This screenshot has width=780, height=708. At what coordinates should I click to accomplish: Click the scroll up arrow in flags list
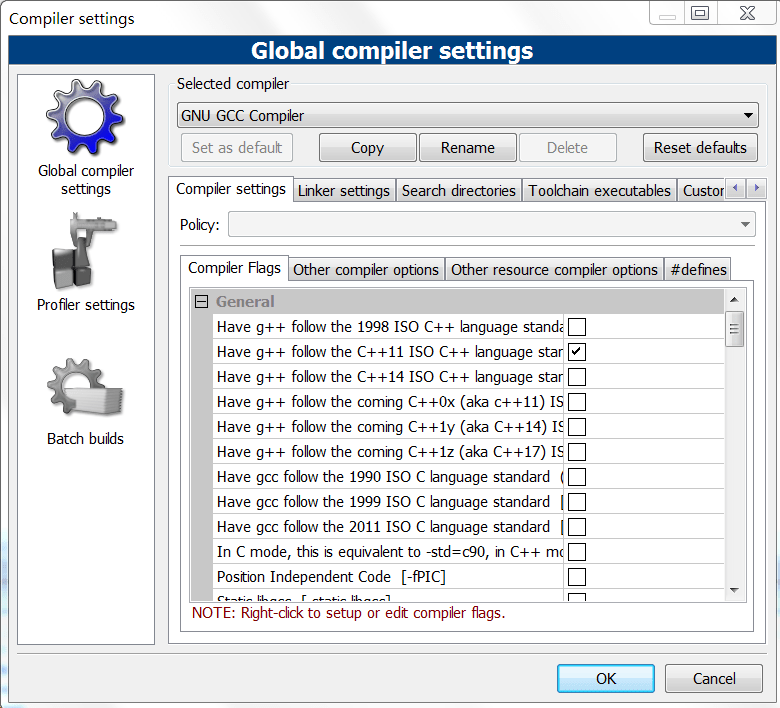coord(734,300)
